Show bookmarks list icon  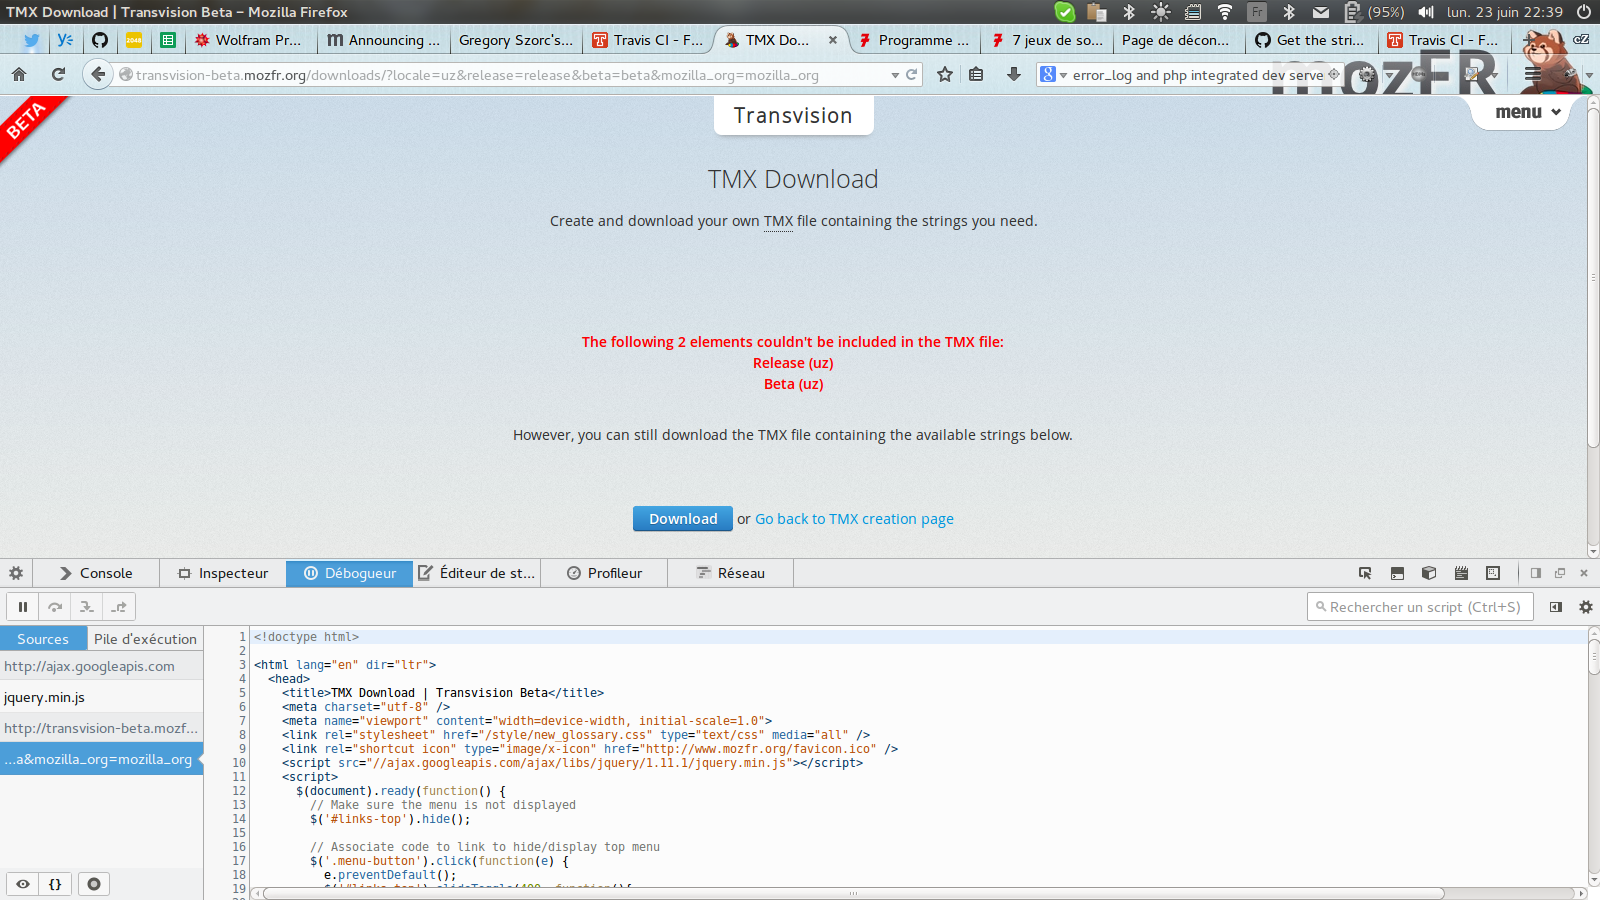[976, 75]
